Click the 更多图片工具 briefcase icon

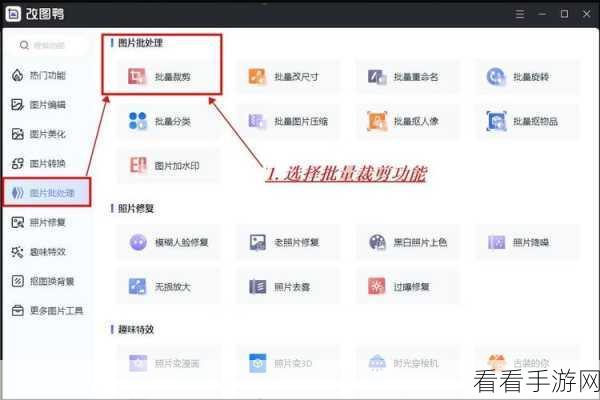point(17,310)
